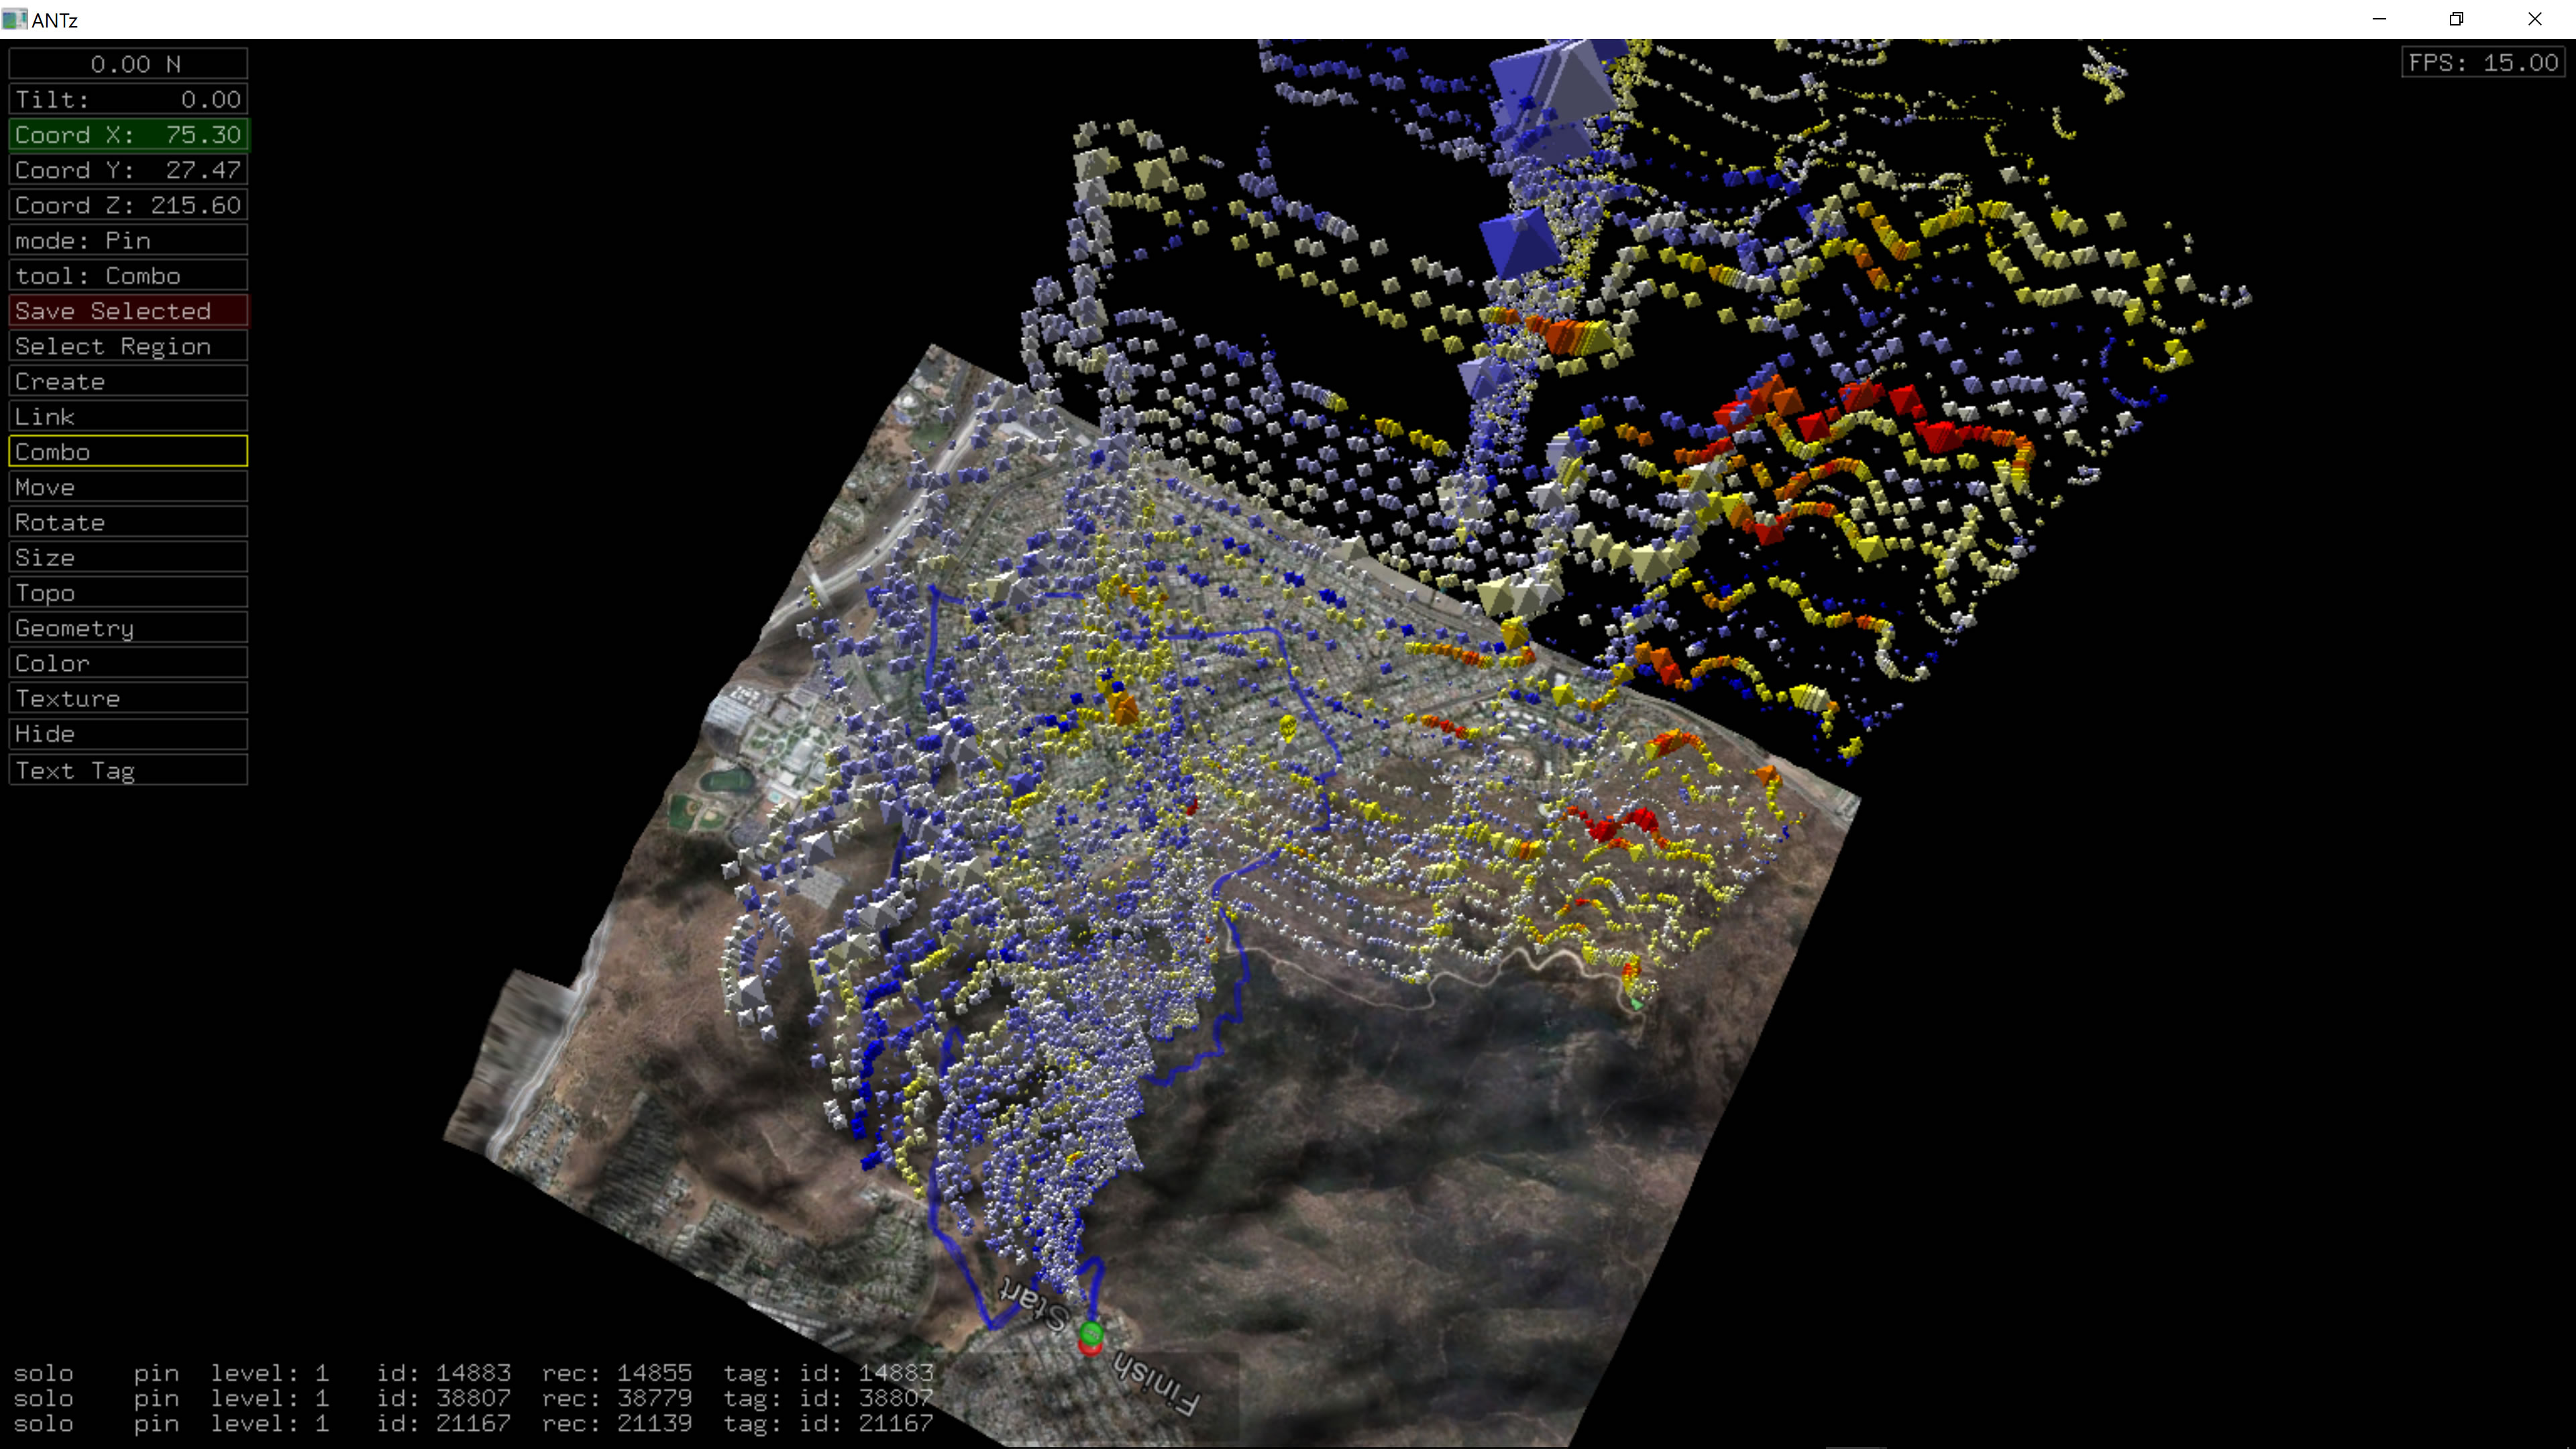Click the Save Selected button
Image resolution: width=2576 pixels, height=1449 pixels.
(x=128, y=311)
